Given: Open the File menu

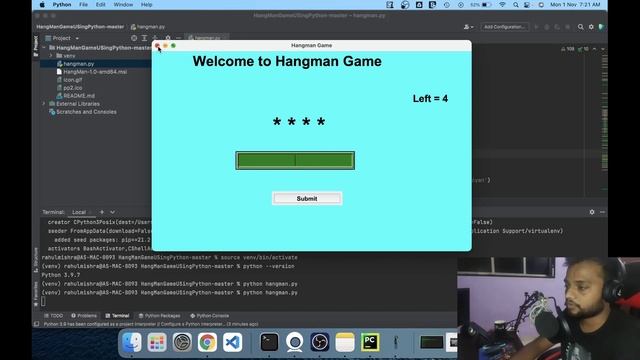Looking at the screenshot, I should (x=83, y=4).
